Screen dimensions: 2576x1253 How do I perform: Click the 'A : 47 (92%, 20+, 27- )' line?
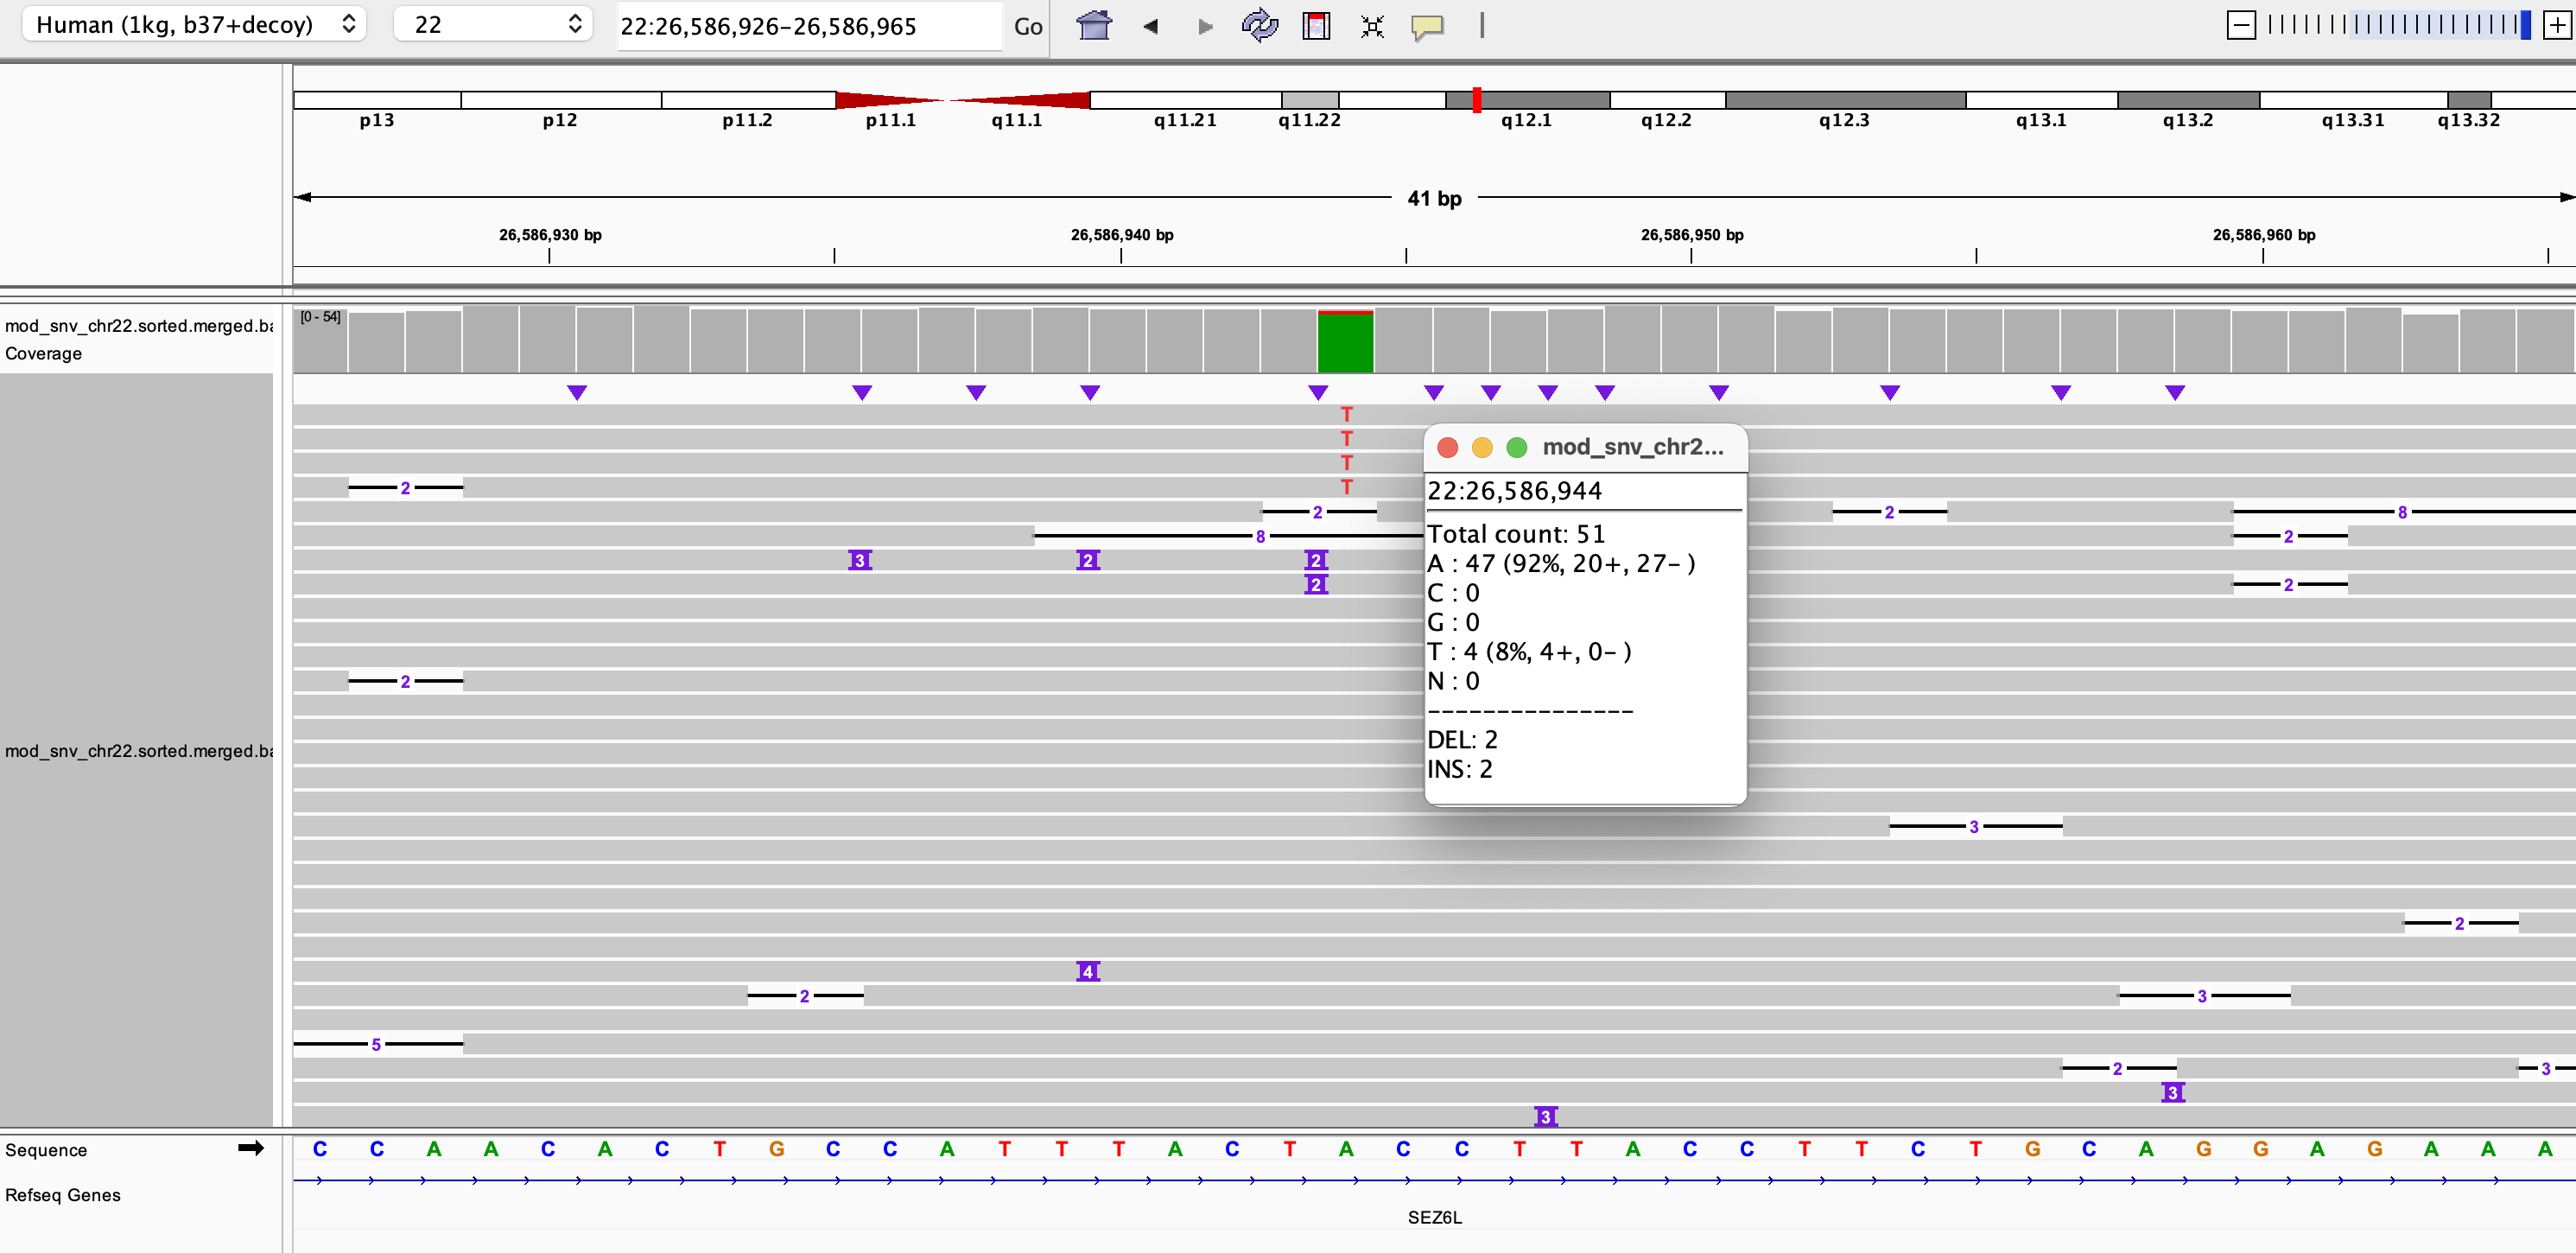(1560, 564)
